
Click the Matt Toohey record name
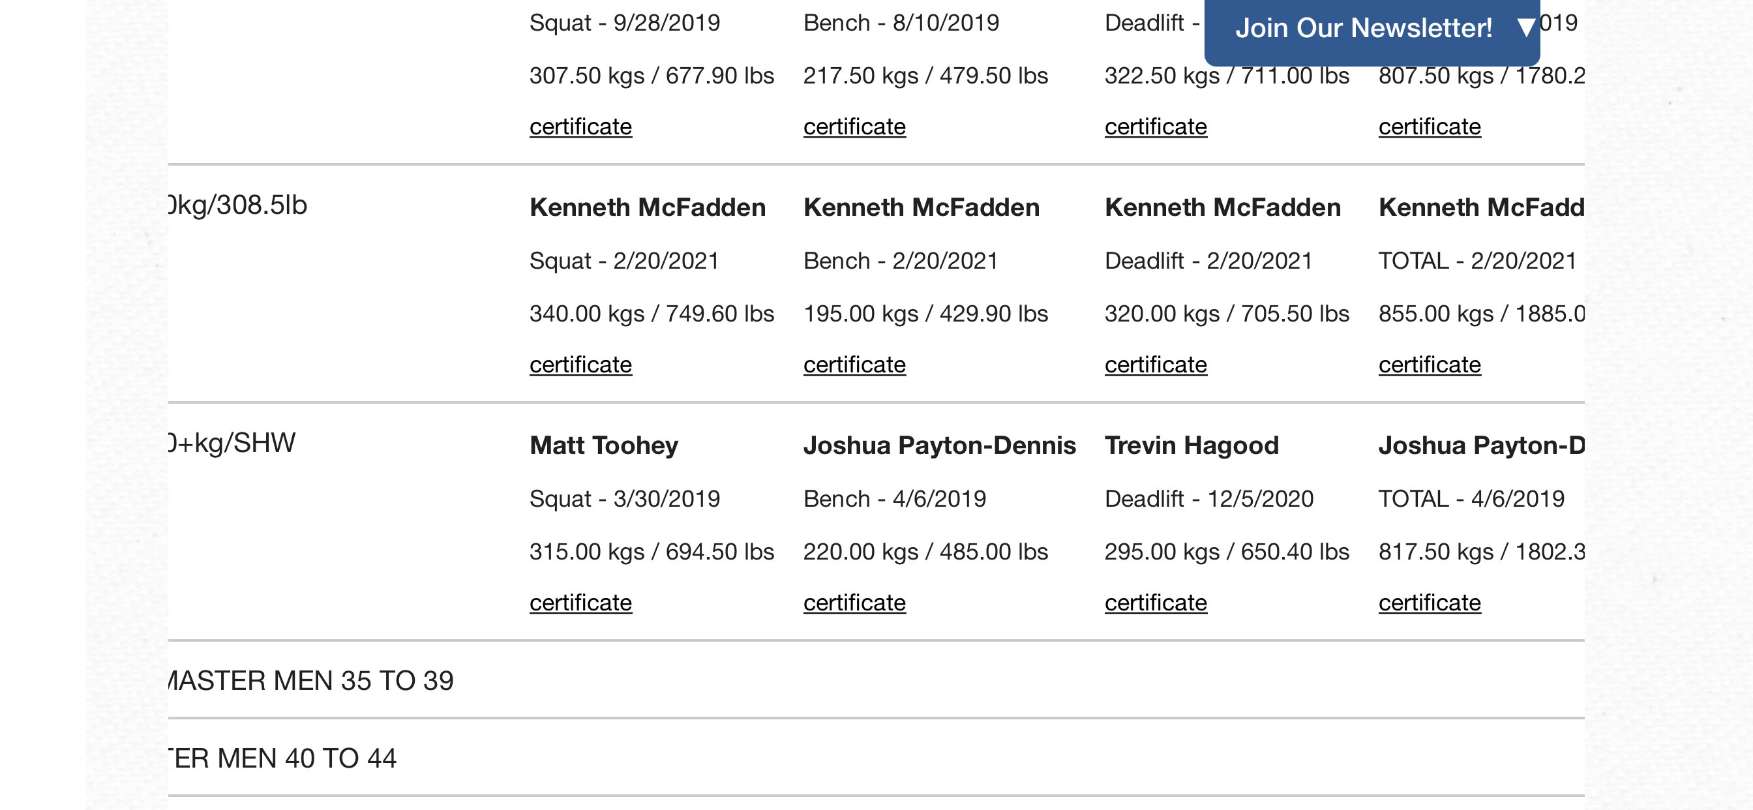point(604,446)
